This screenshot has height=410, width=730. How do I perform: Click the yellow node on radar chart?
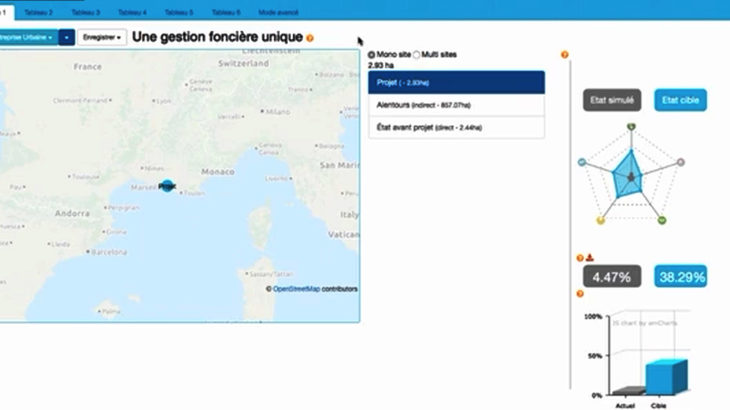pyautogui.click(x=601, y=220)
